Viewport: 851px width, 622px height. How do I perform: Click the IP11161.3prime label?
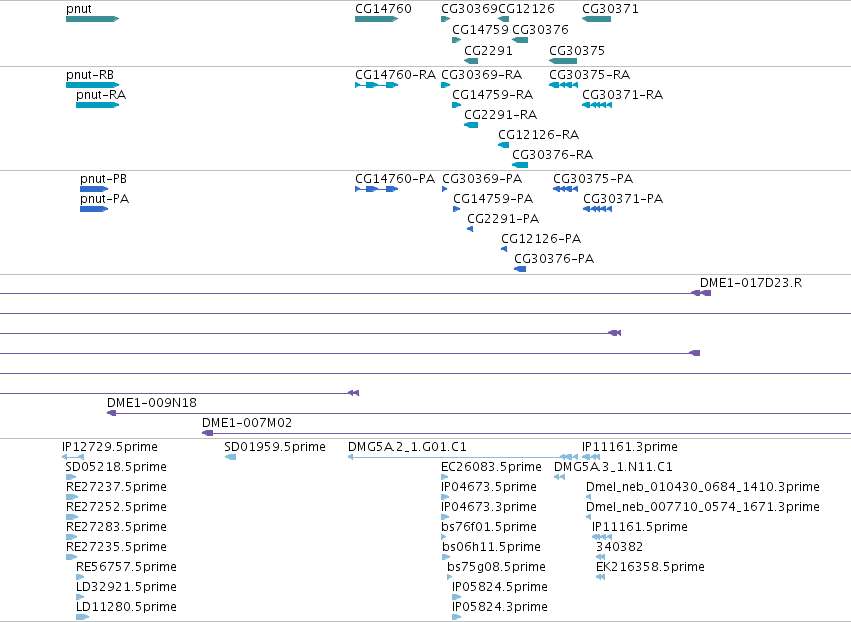[x=630, y=447]
